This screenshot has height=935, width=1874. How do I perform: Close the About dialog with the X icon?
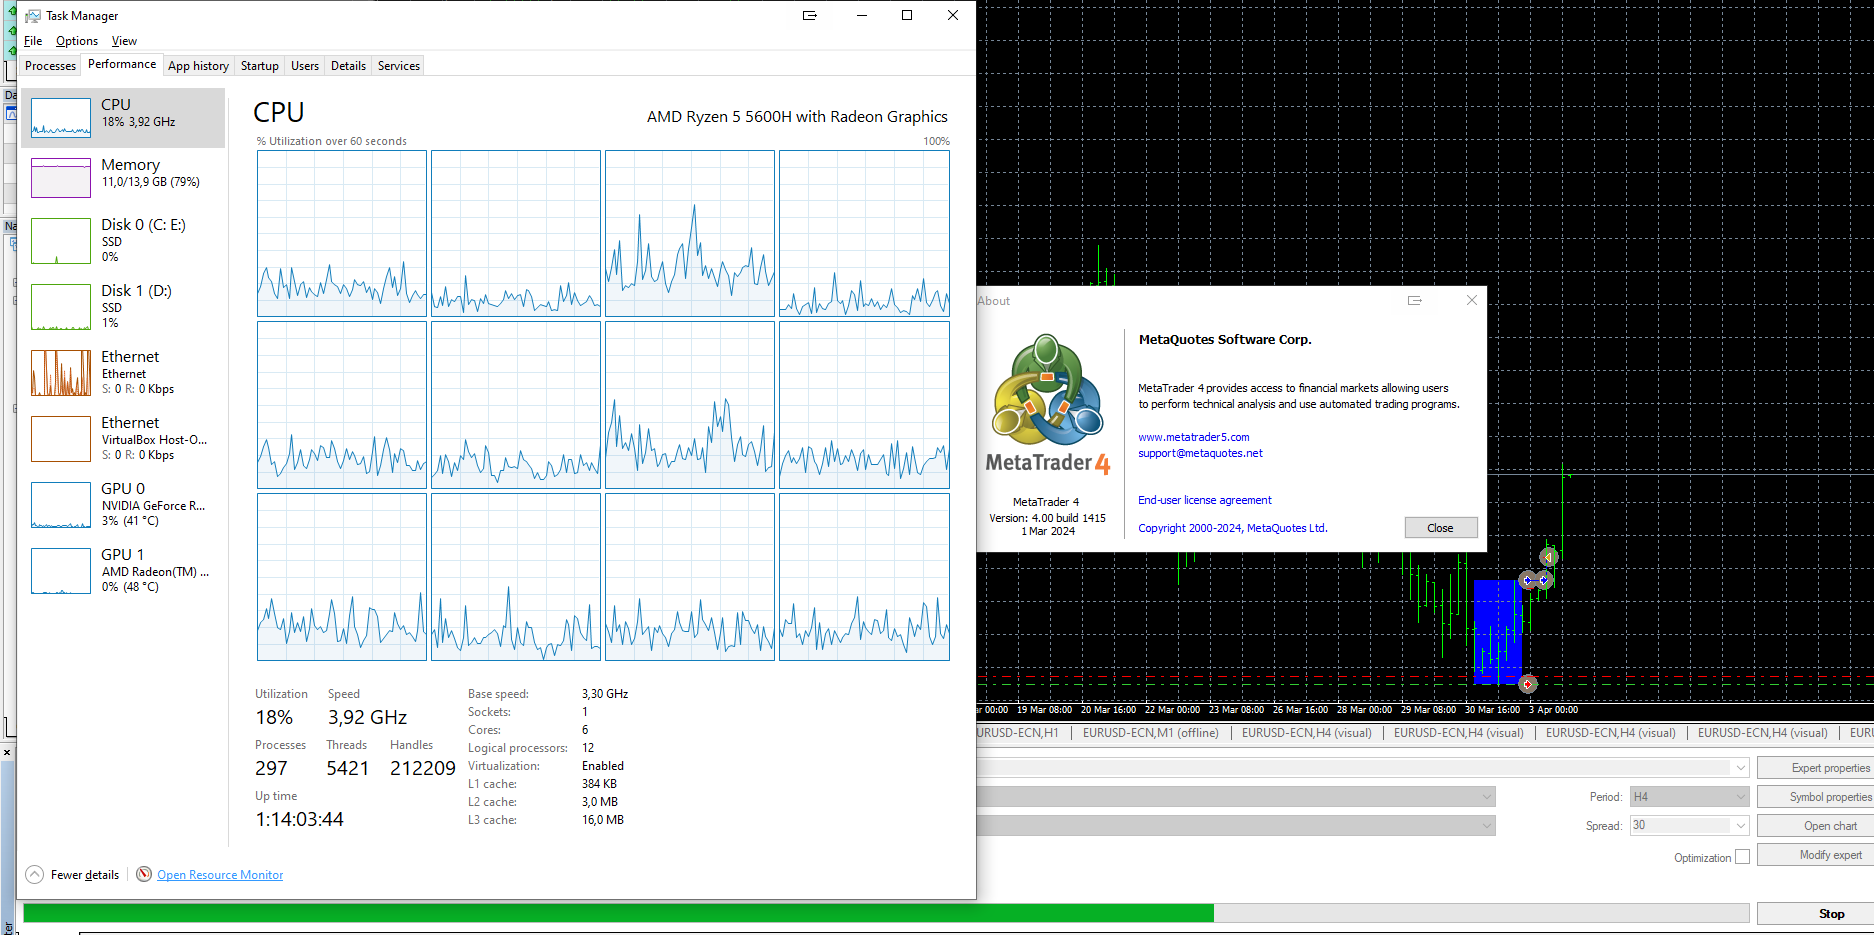pyautogui.click(x=1472, y=300)
